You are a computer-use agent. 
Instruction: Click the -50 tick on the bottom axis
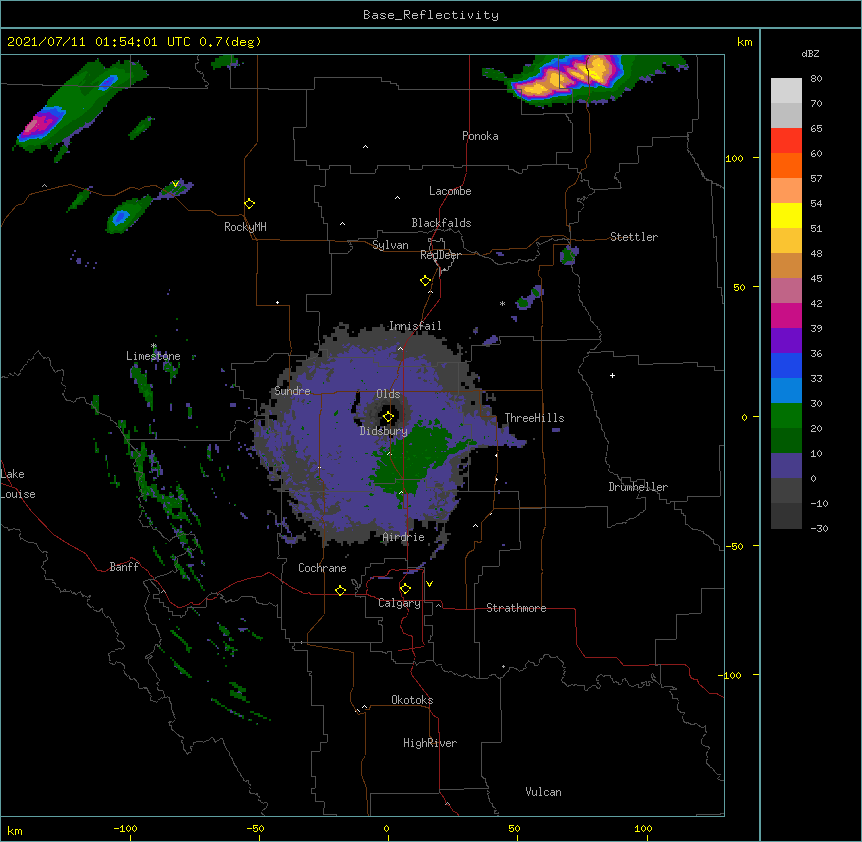pyautogui.click(x=255, y=828)
